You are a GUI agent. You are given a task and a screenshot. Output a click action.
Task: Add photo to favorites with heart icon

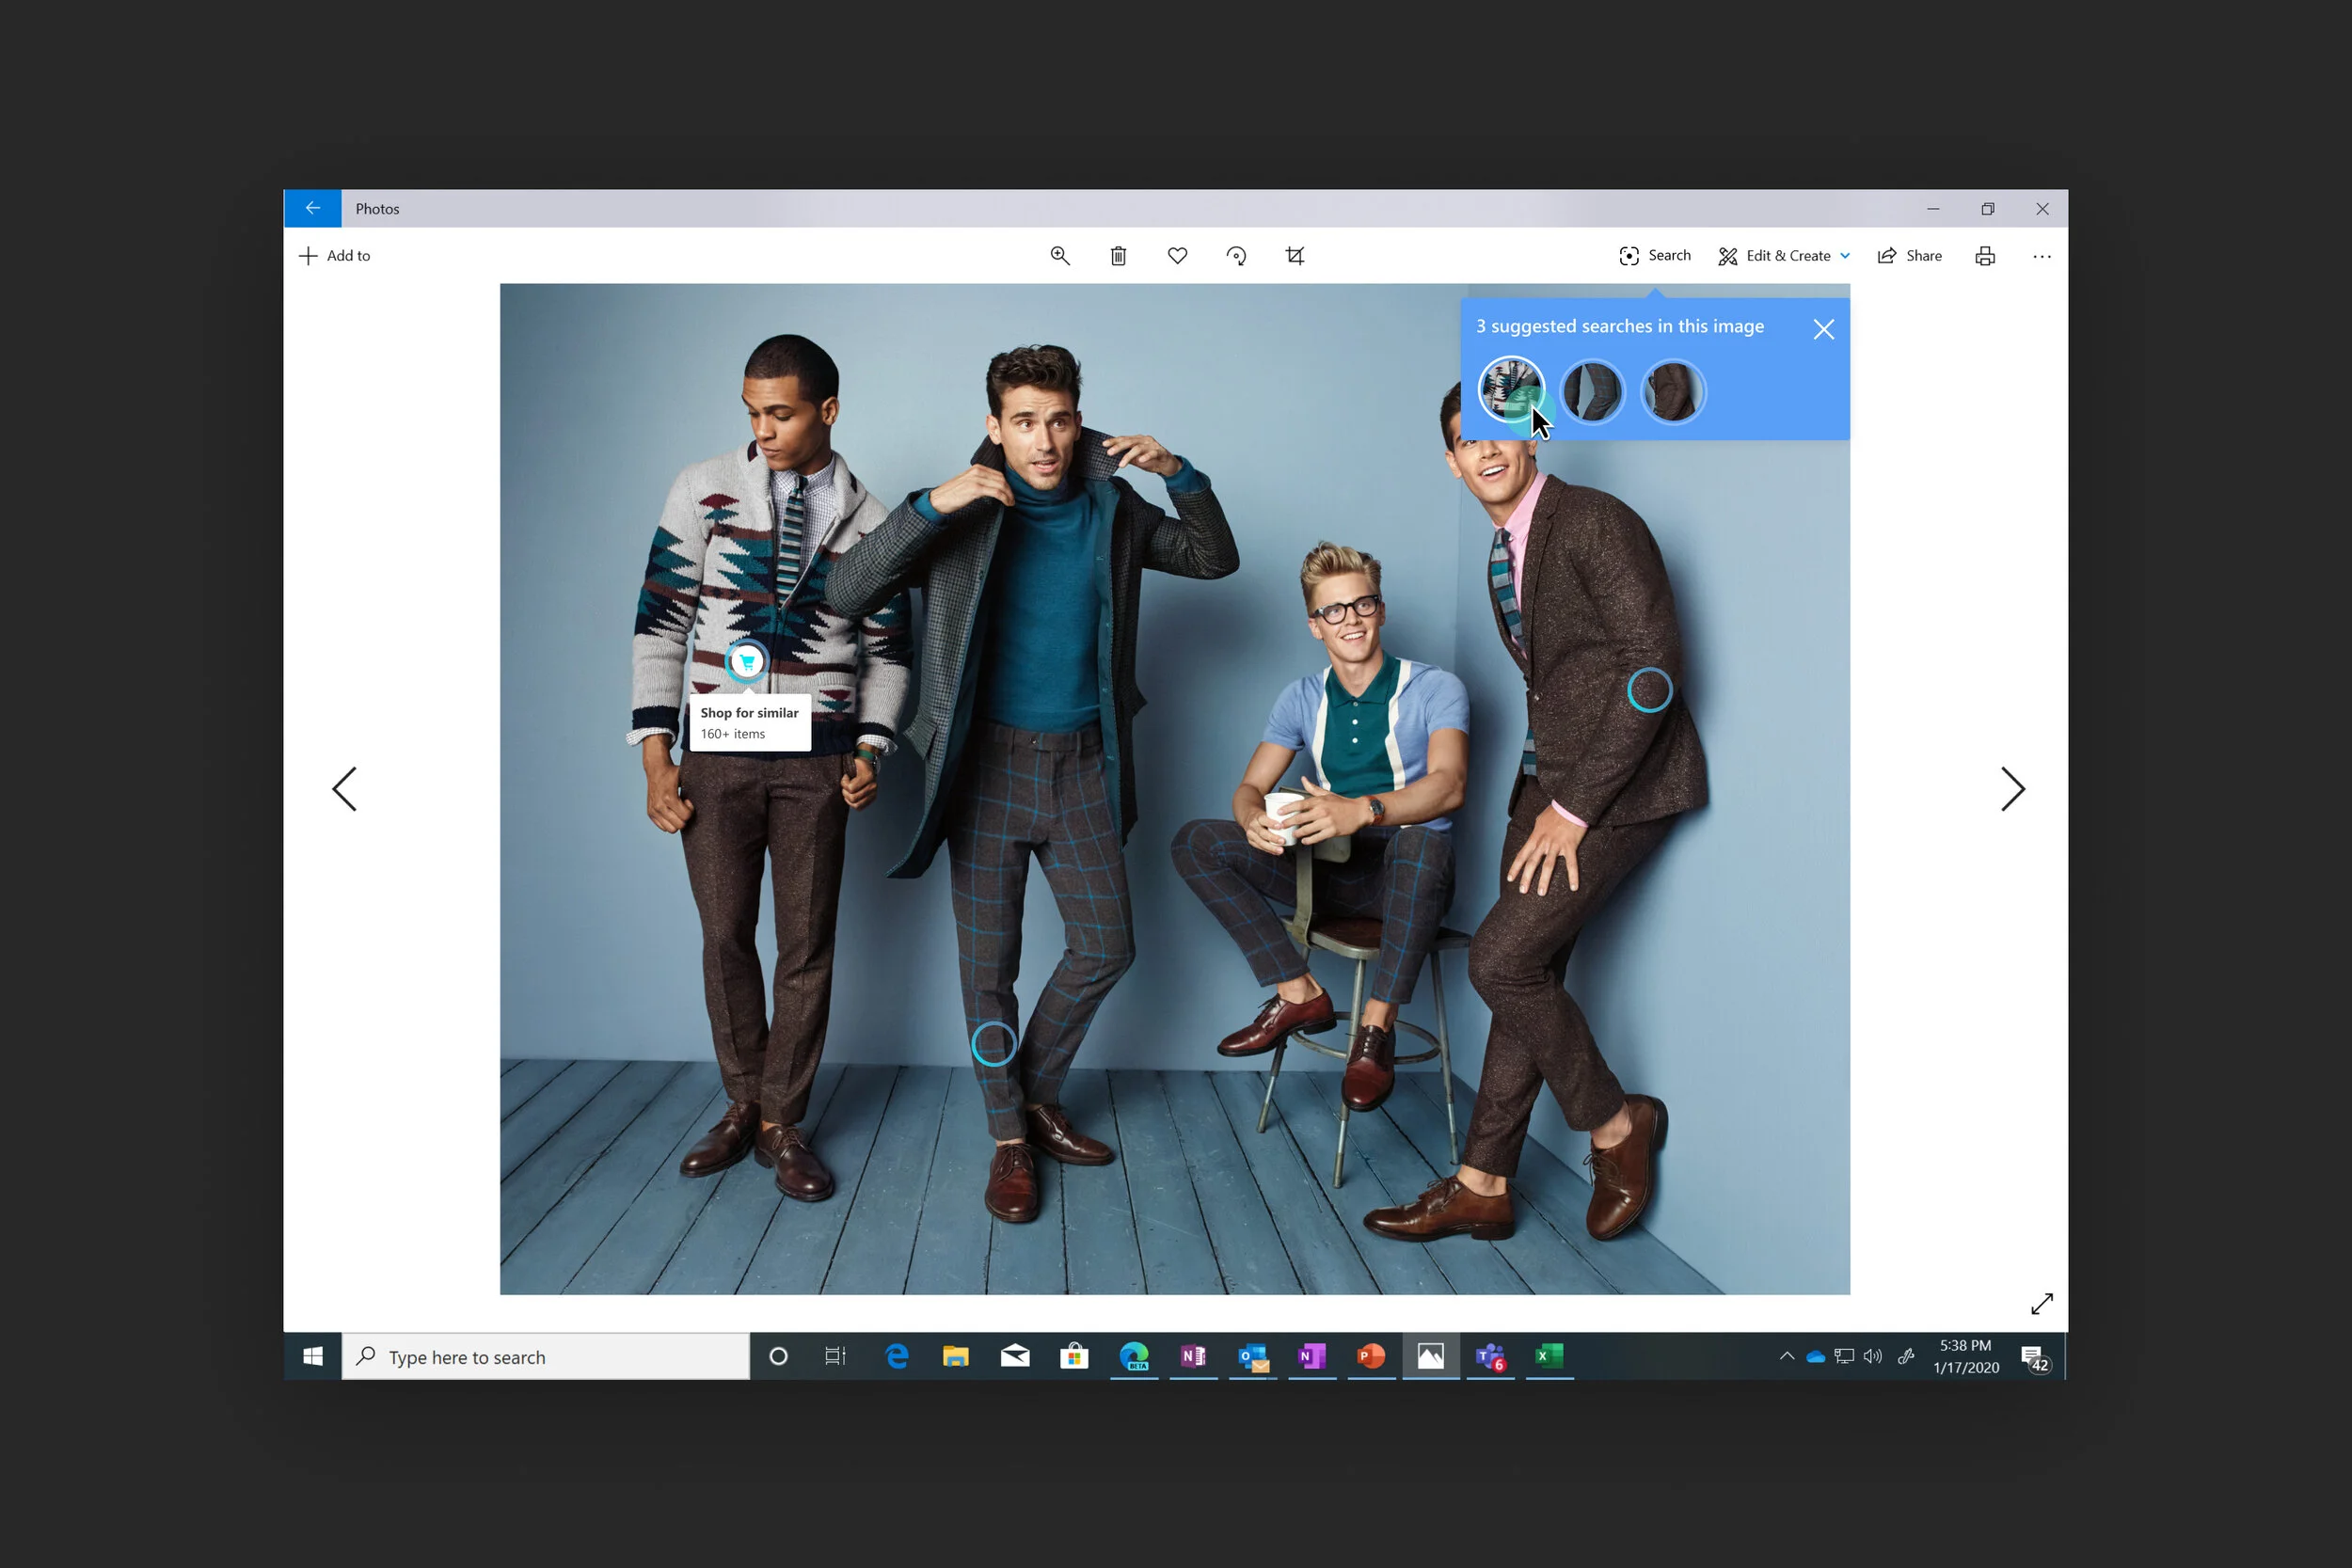[1177, 256]
